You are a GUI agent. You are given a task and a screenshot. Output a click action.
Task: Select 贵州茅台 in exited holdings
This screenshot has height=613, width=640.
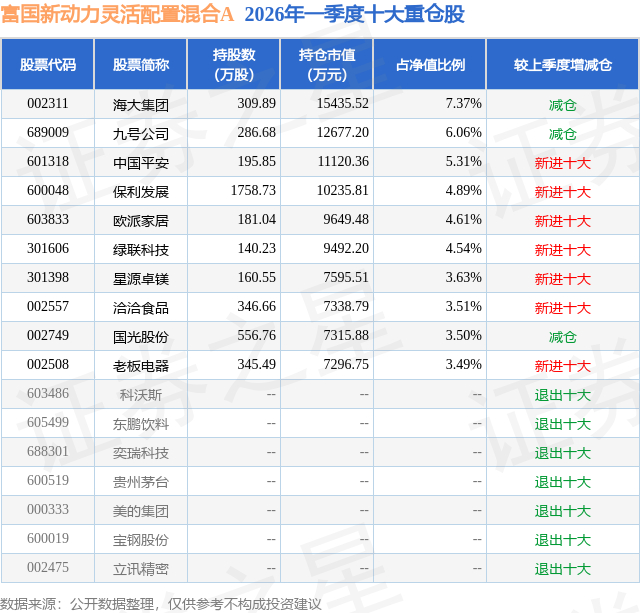(141, 482)
